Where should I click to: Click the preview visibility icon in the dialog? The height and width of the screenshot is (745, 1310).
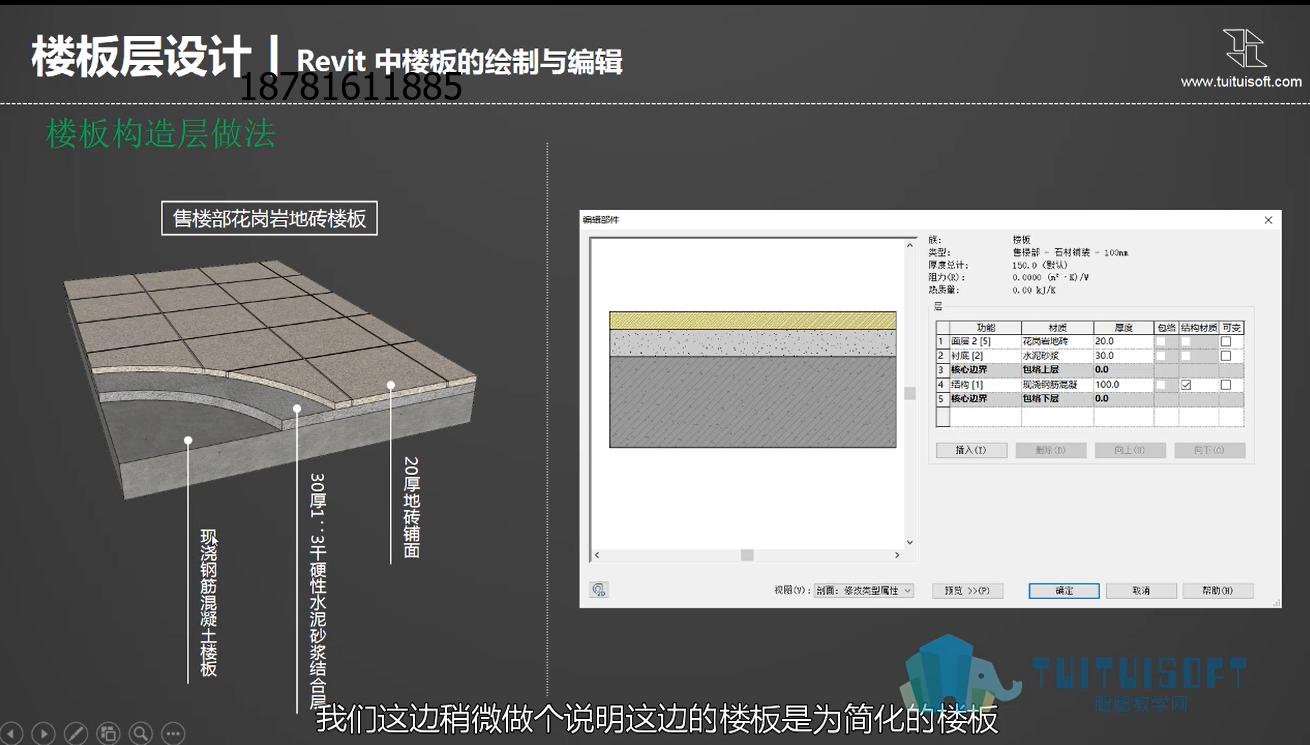point(599,590)
